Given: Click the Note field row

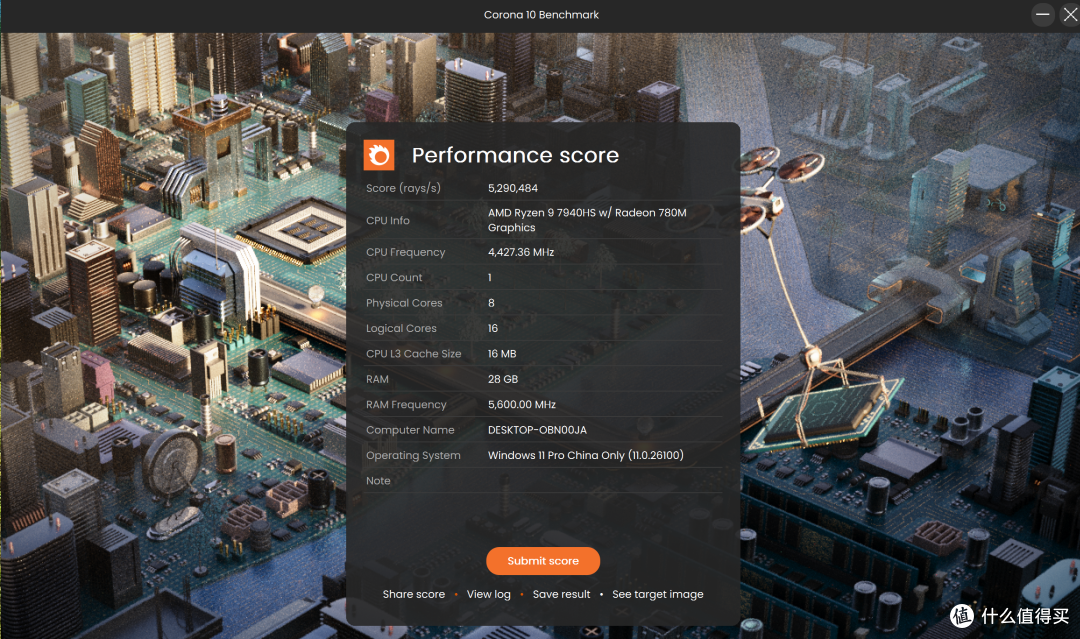Looking at the screenshot, I should pyautogui.click(x=543, y=481).
